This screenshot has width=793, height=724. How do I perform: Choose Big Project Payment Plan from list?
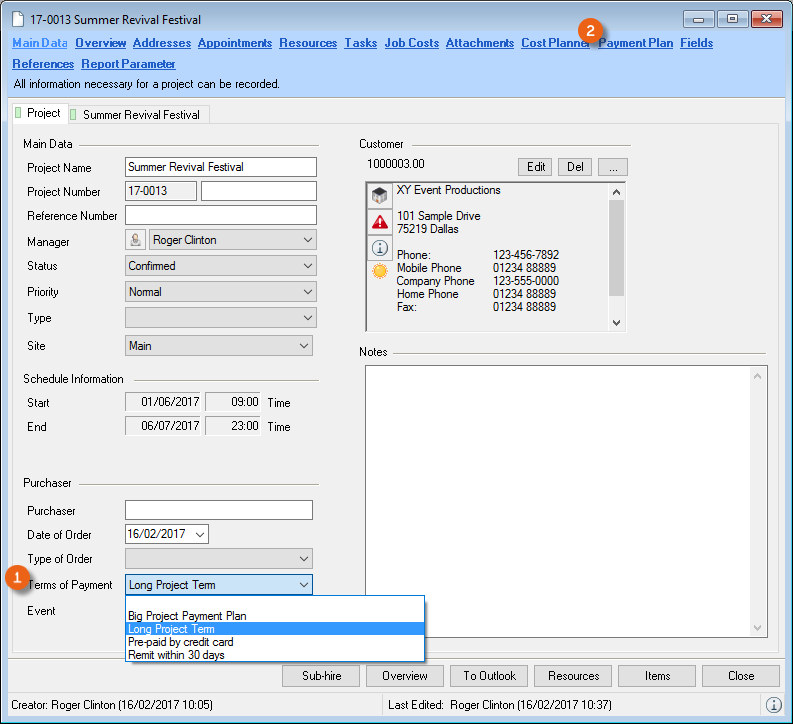point(187,616)
